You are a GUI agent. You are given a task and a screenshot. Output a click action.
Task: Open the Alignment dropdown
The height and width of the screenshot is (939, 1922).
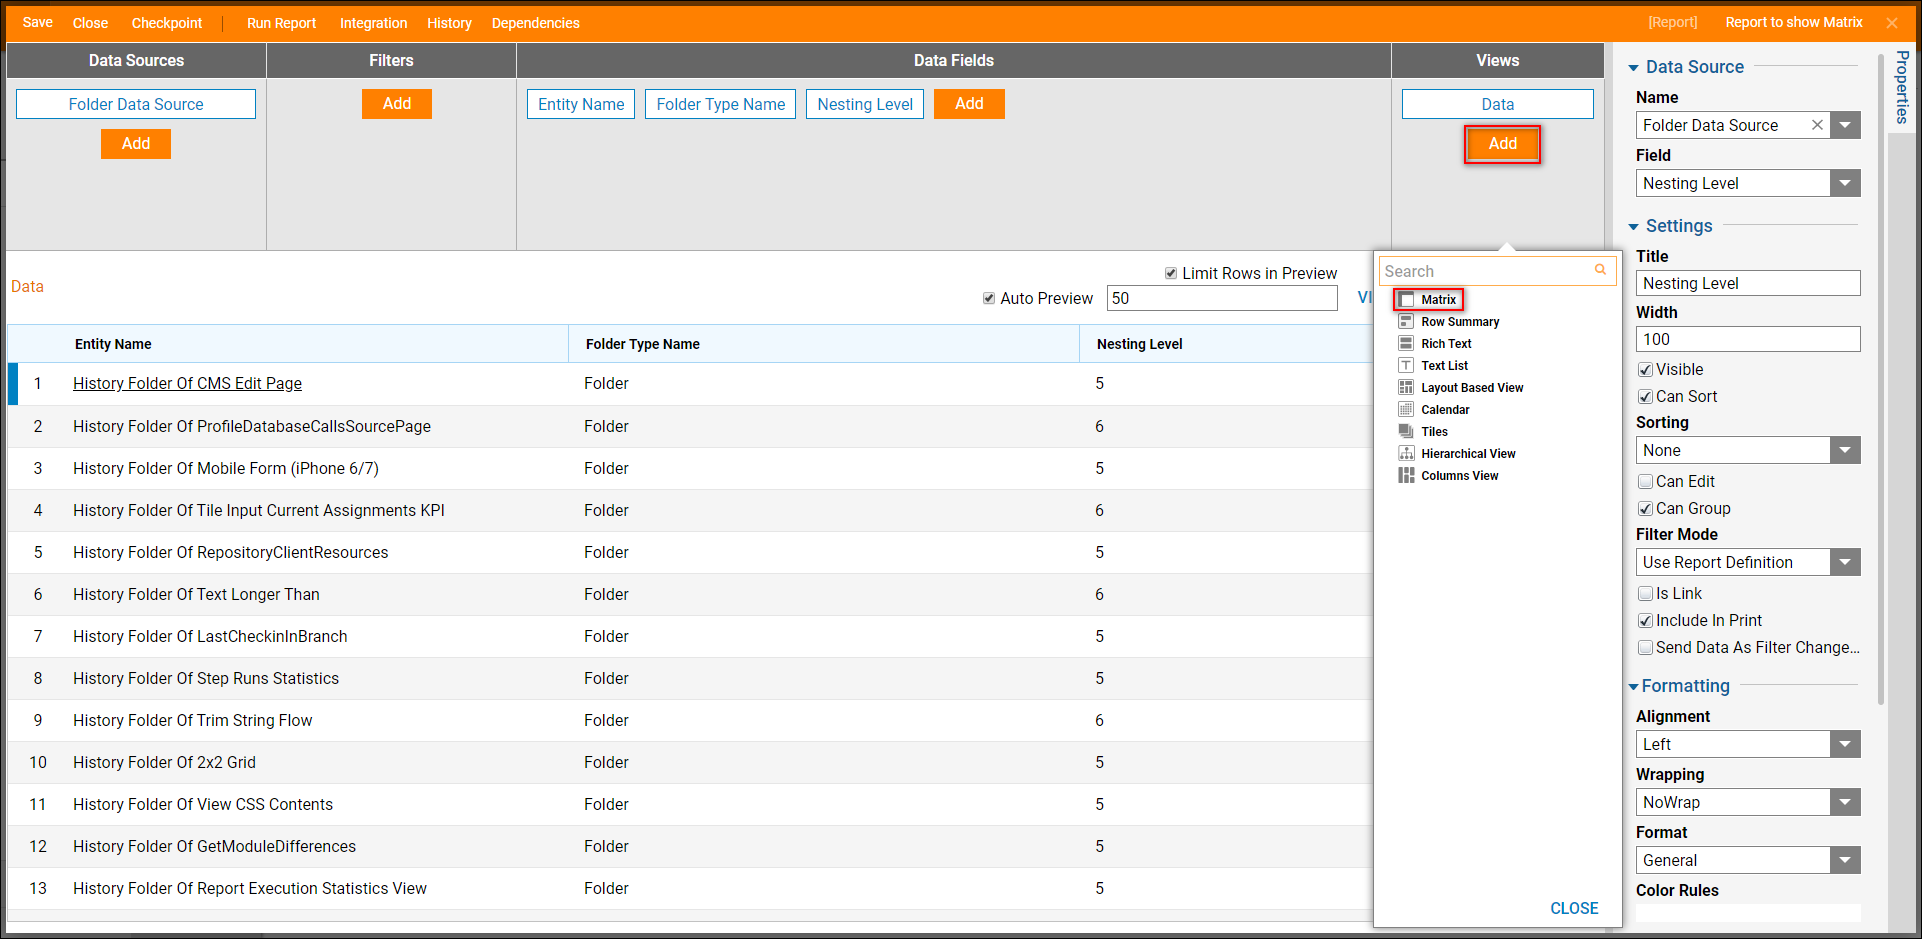click(x=1845, y=744)
